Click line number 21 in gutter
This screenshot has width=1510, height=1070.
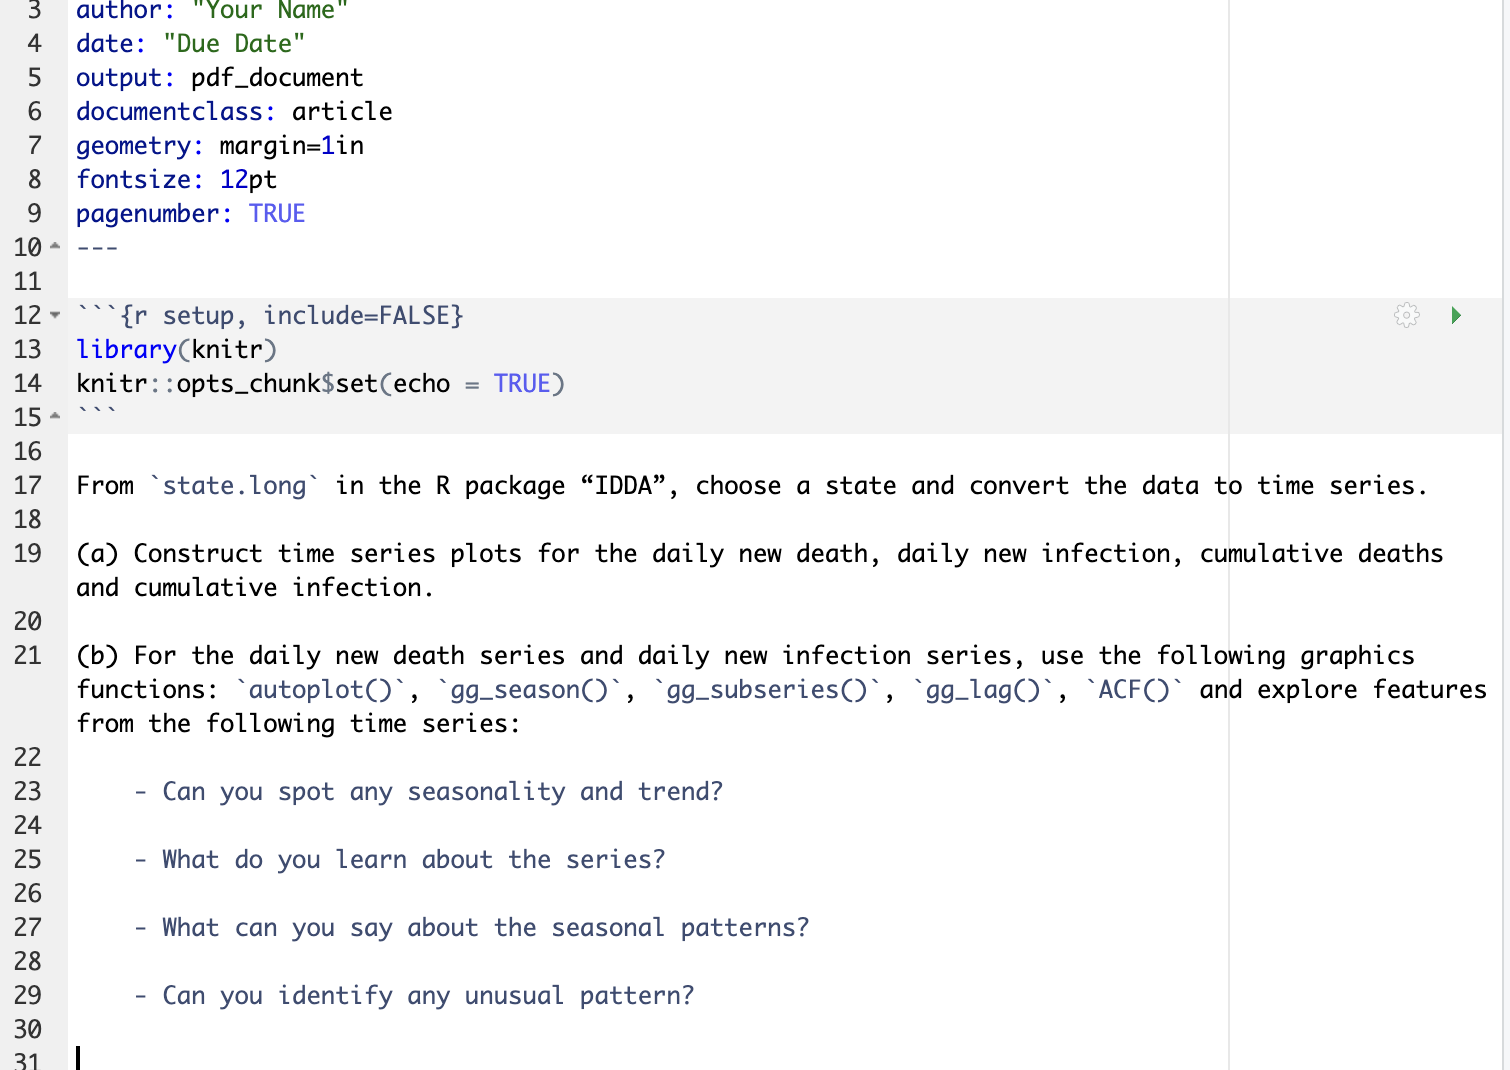[x=28, y=656]
